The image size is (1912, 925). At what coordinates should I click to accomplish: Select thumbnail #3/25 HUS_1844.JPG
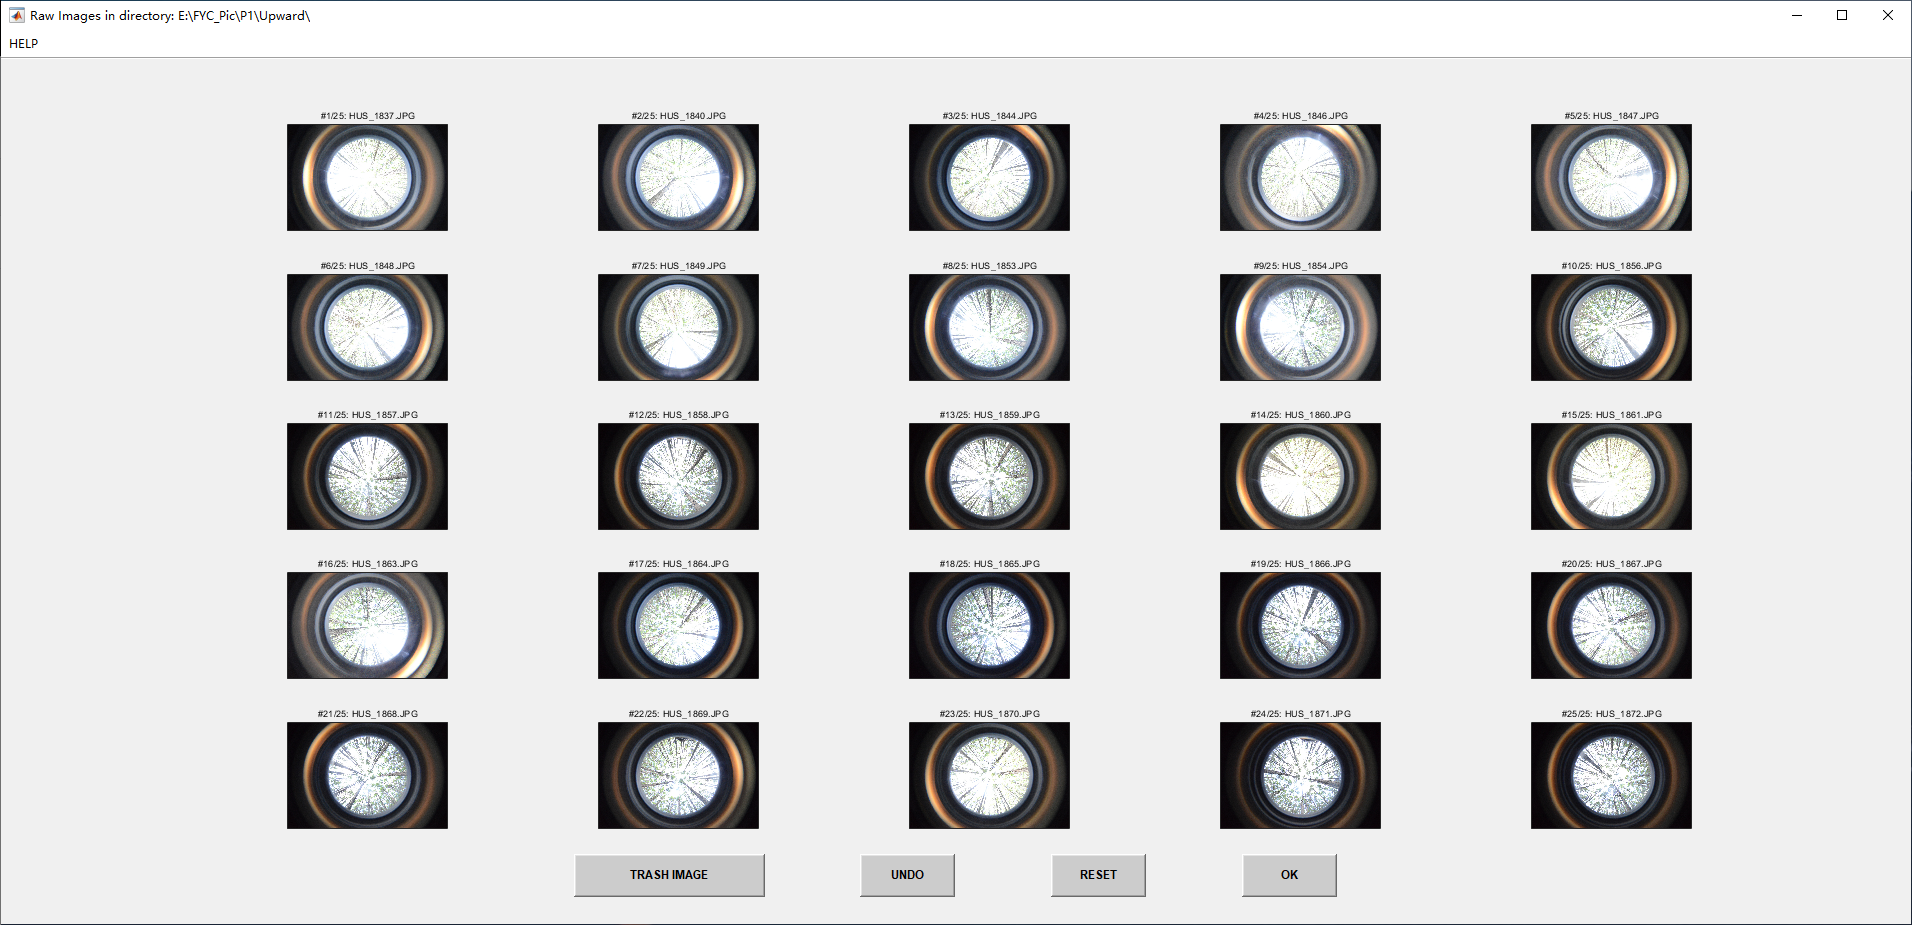point(989,177)
